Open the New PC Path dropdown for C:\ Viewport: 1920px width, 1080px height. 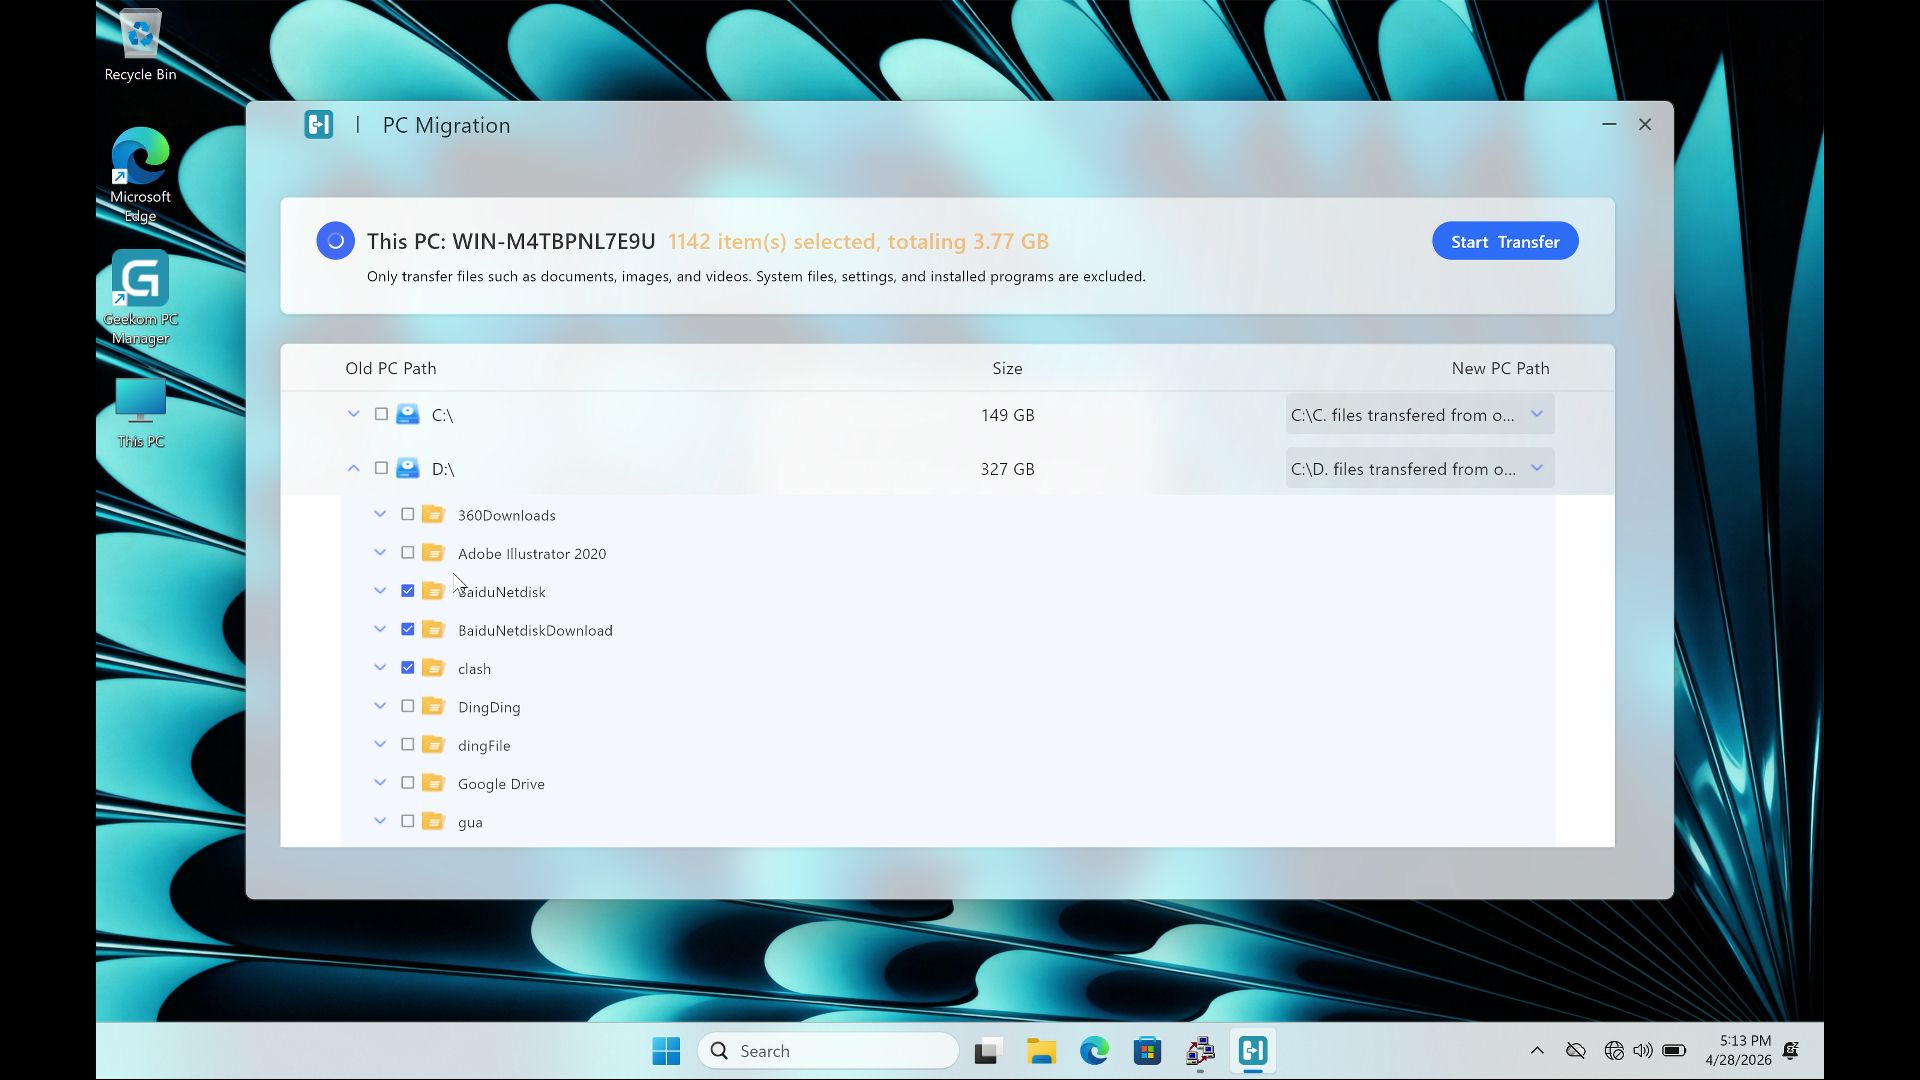coord(1536,414)
